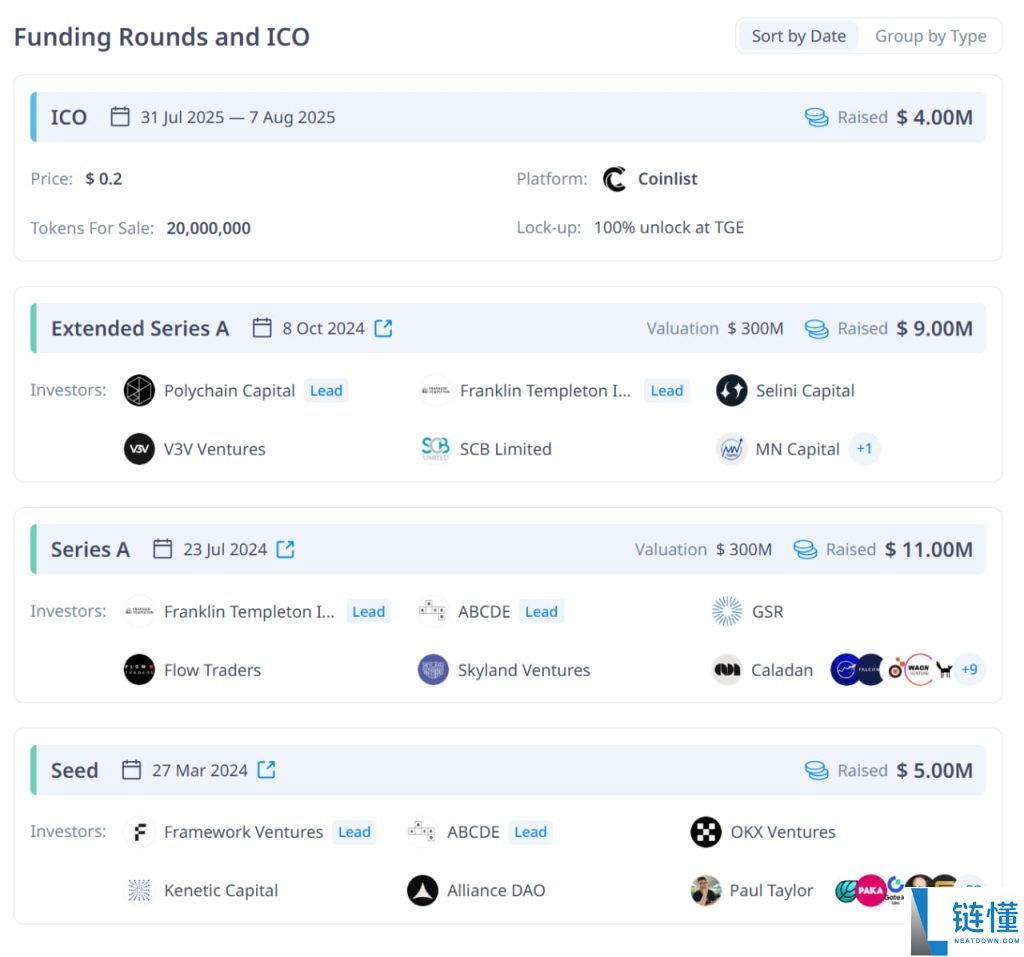Expand the +9 more Series A investors
This screenshot has height=957, width=1024.
pos(969,670)
